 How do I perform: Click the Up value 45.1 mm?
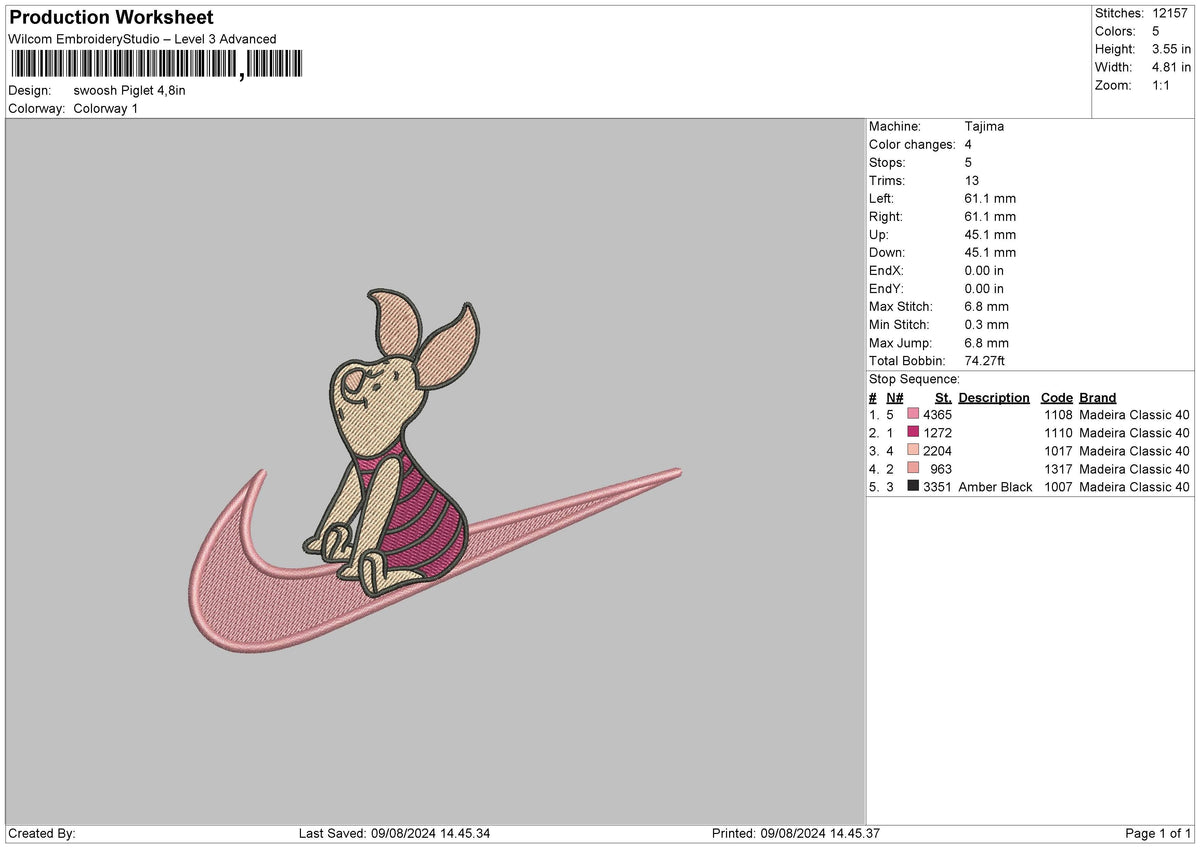990,234
